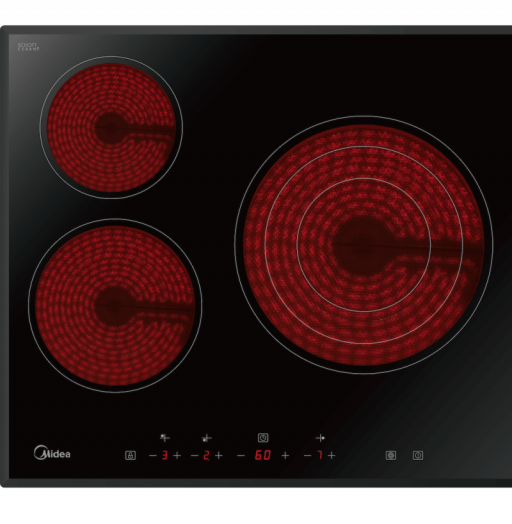
Task: Select the bottom-left zone indicator icon
Action: pos(207,438)
